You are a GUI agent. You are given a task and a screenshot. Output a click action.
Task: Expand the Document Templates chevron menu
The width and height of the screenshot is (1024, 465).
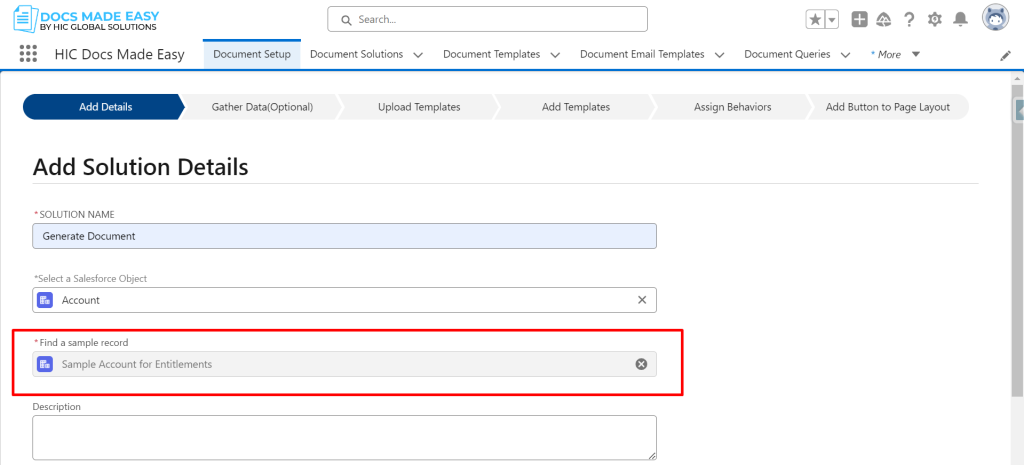click(555, 55)
